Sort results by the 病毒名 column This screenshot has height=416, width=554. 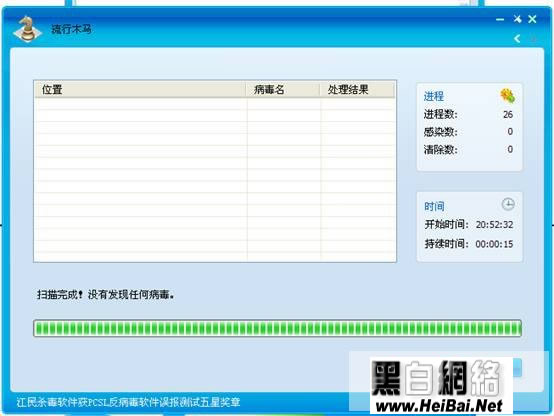tap(283, 89)
